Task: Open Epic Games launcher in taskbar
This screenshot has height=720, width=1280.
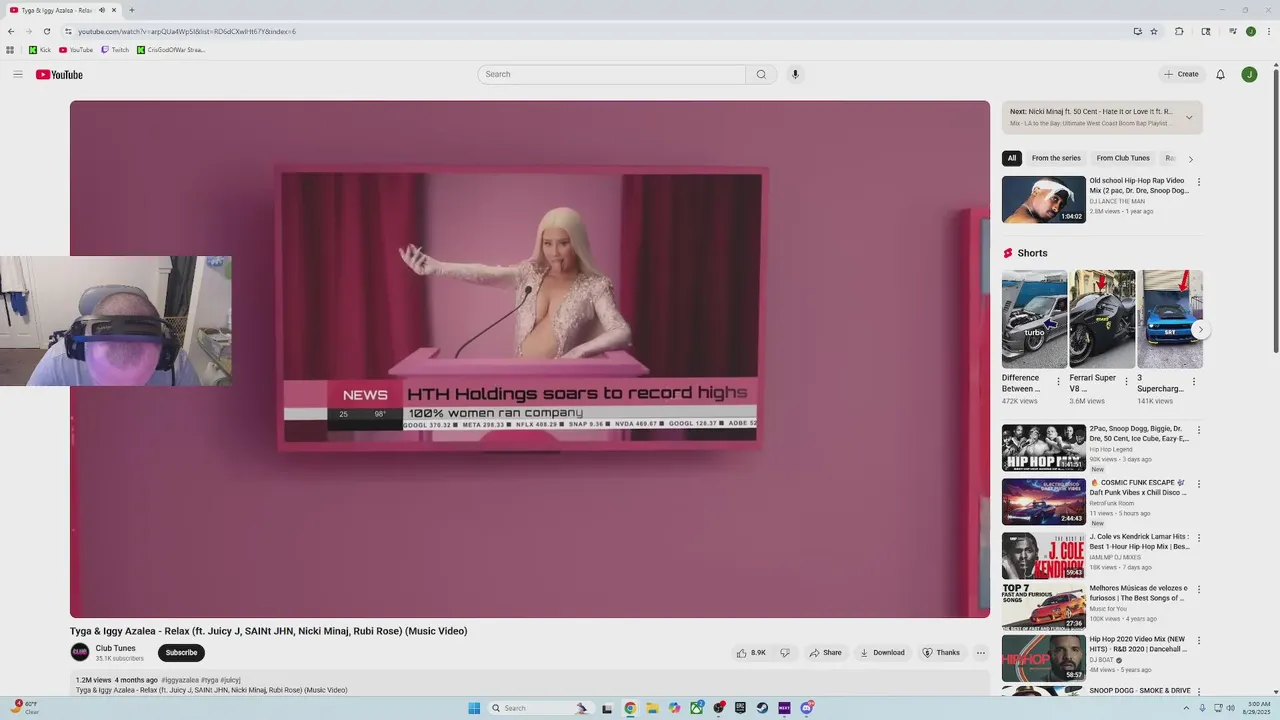Action: pyautogui.click(x=740, y=708)
